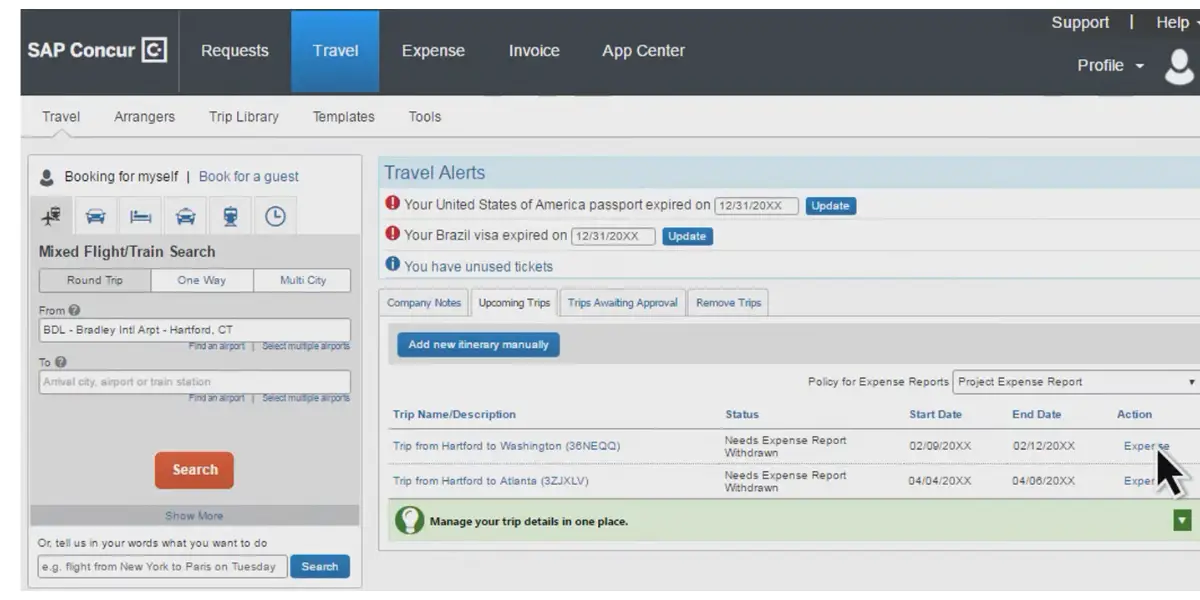Screen dimensions: 1200x600
Task: Open the App Center menu
Action: [643, 50]
